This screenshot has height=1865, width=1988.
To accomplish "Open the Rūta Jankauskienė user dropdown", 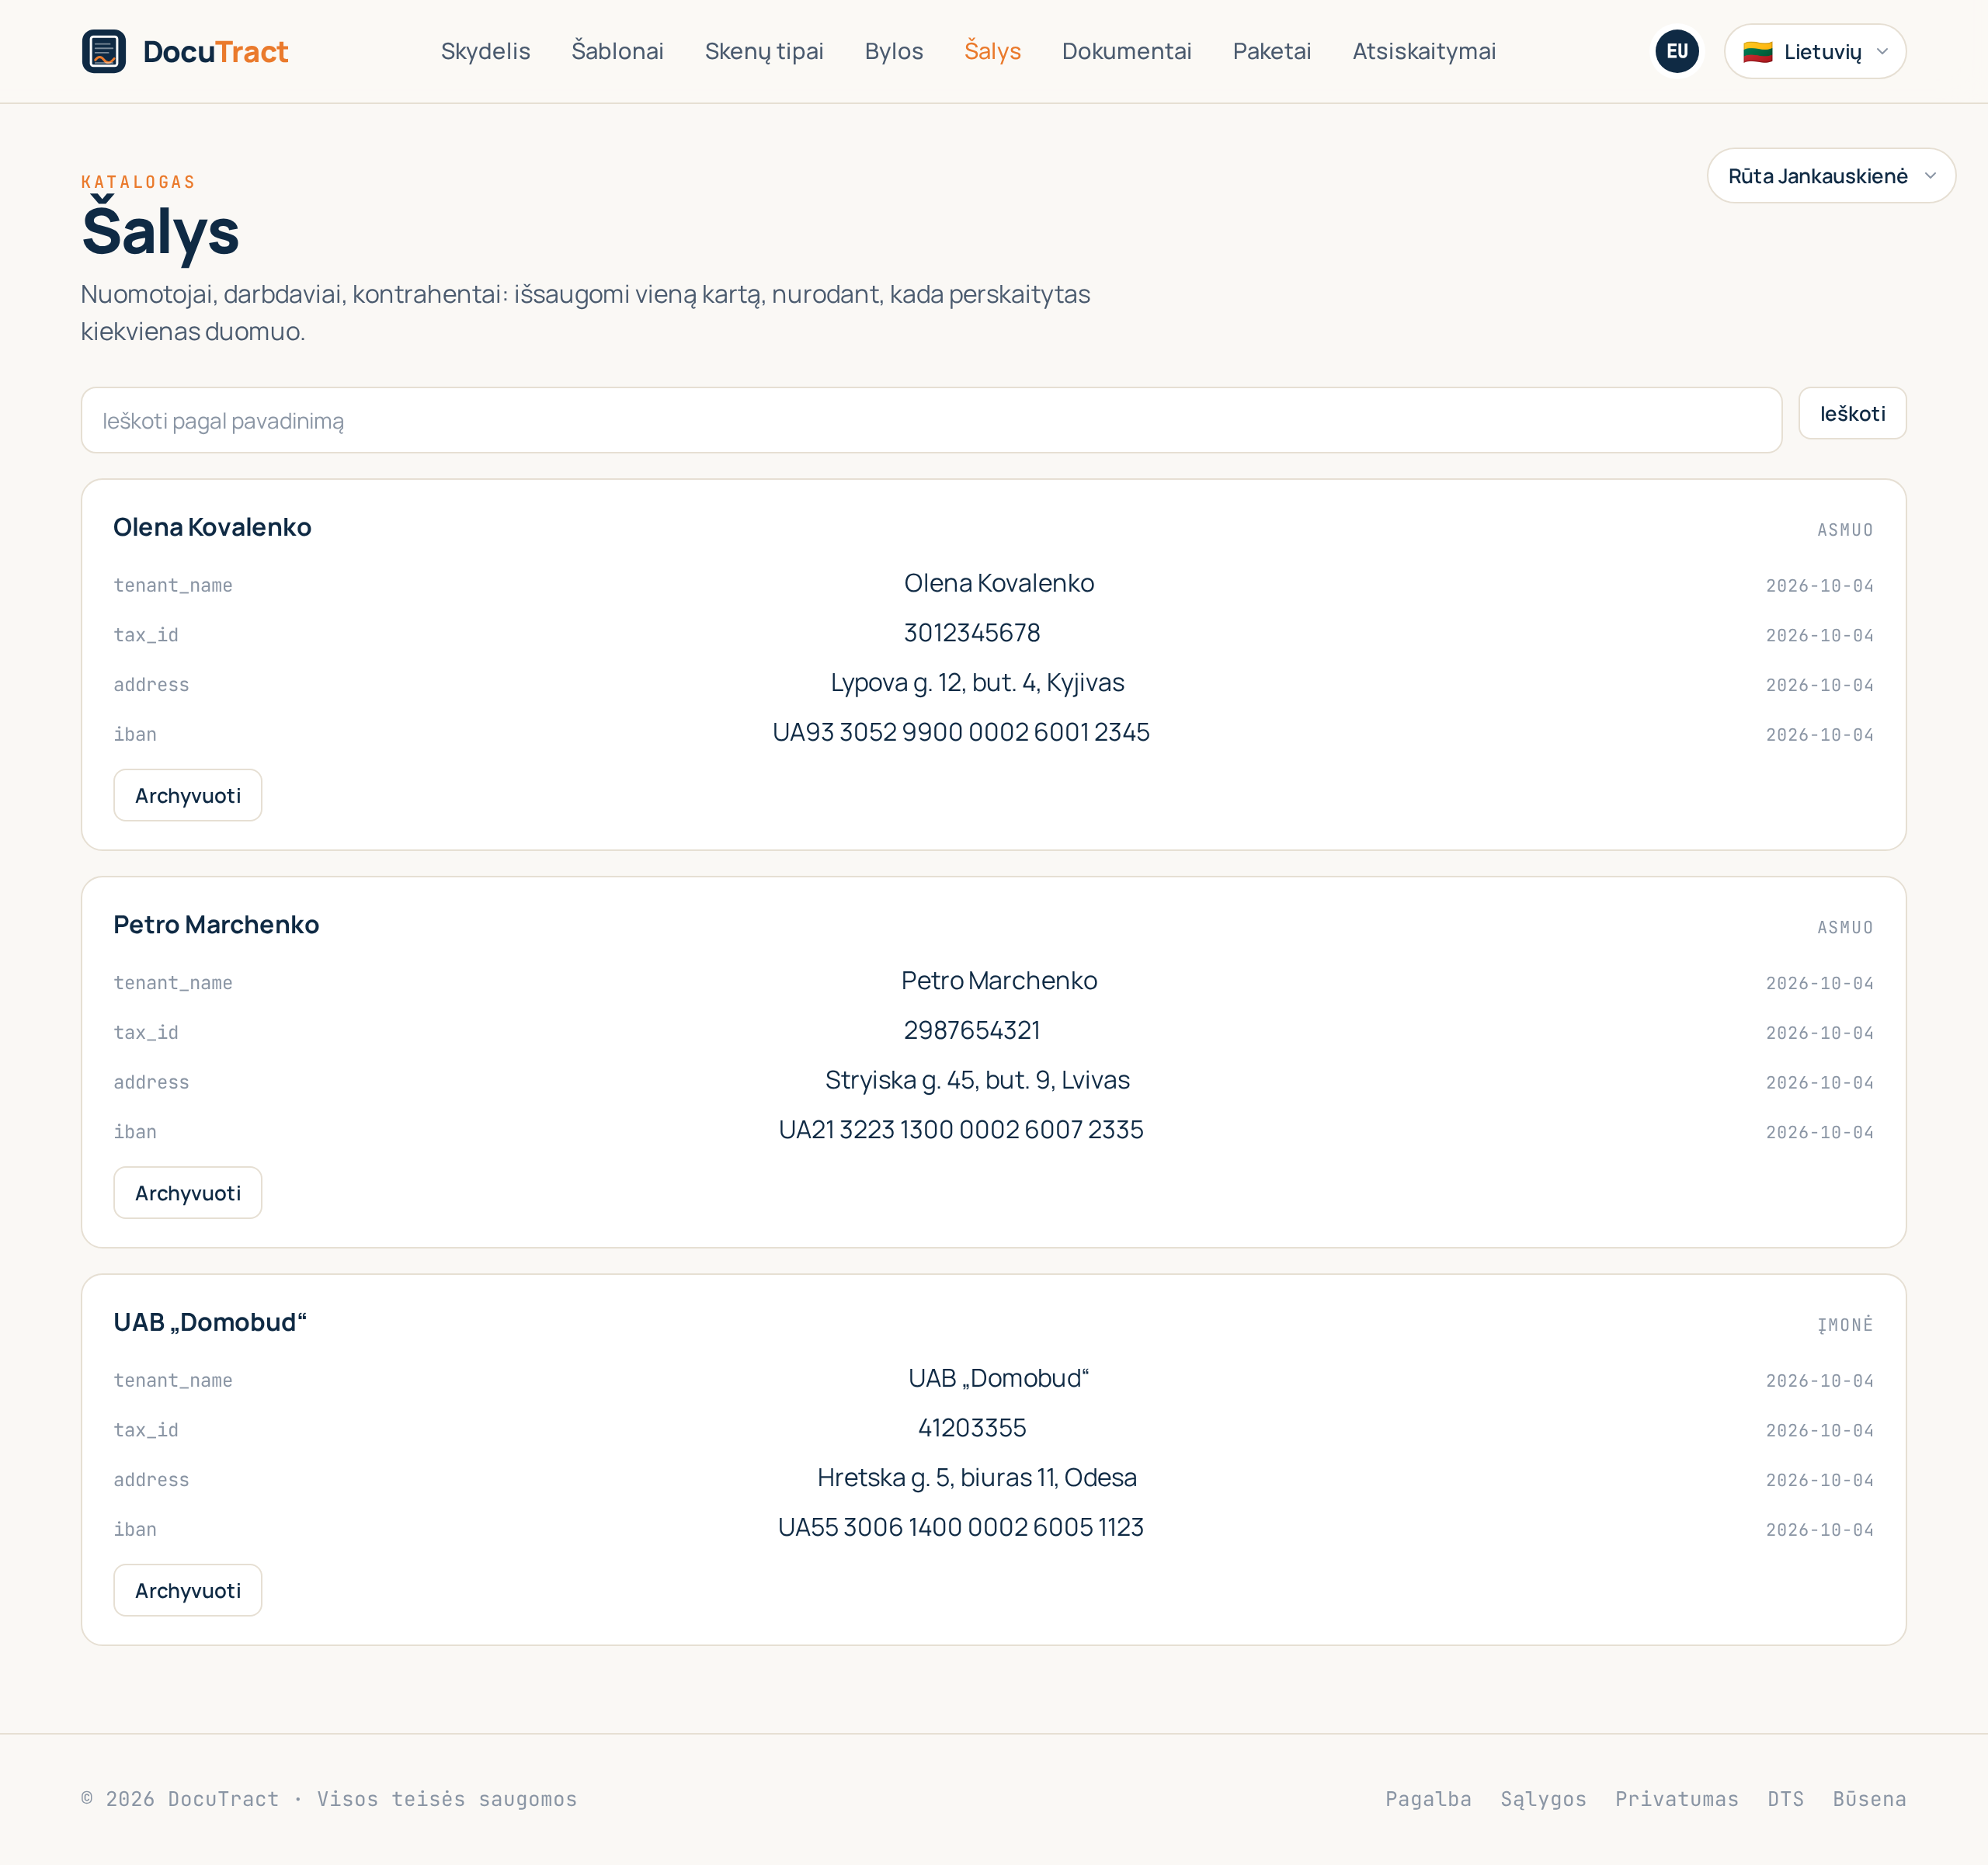I will pyautogui.click(x=1830, y=176).
